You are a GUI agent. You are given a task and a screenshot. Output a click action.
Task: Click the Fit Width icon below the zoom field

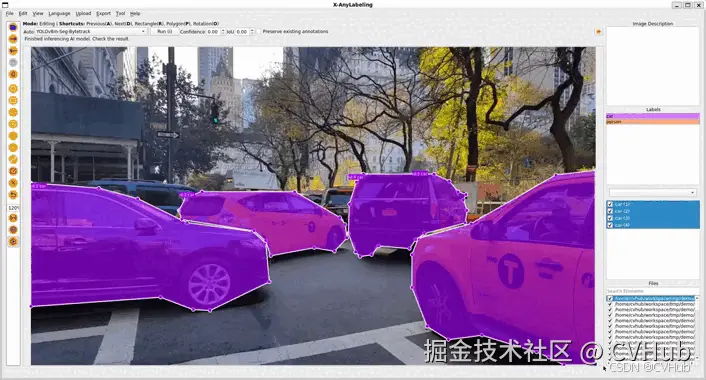coord(13,218)
